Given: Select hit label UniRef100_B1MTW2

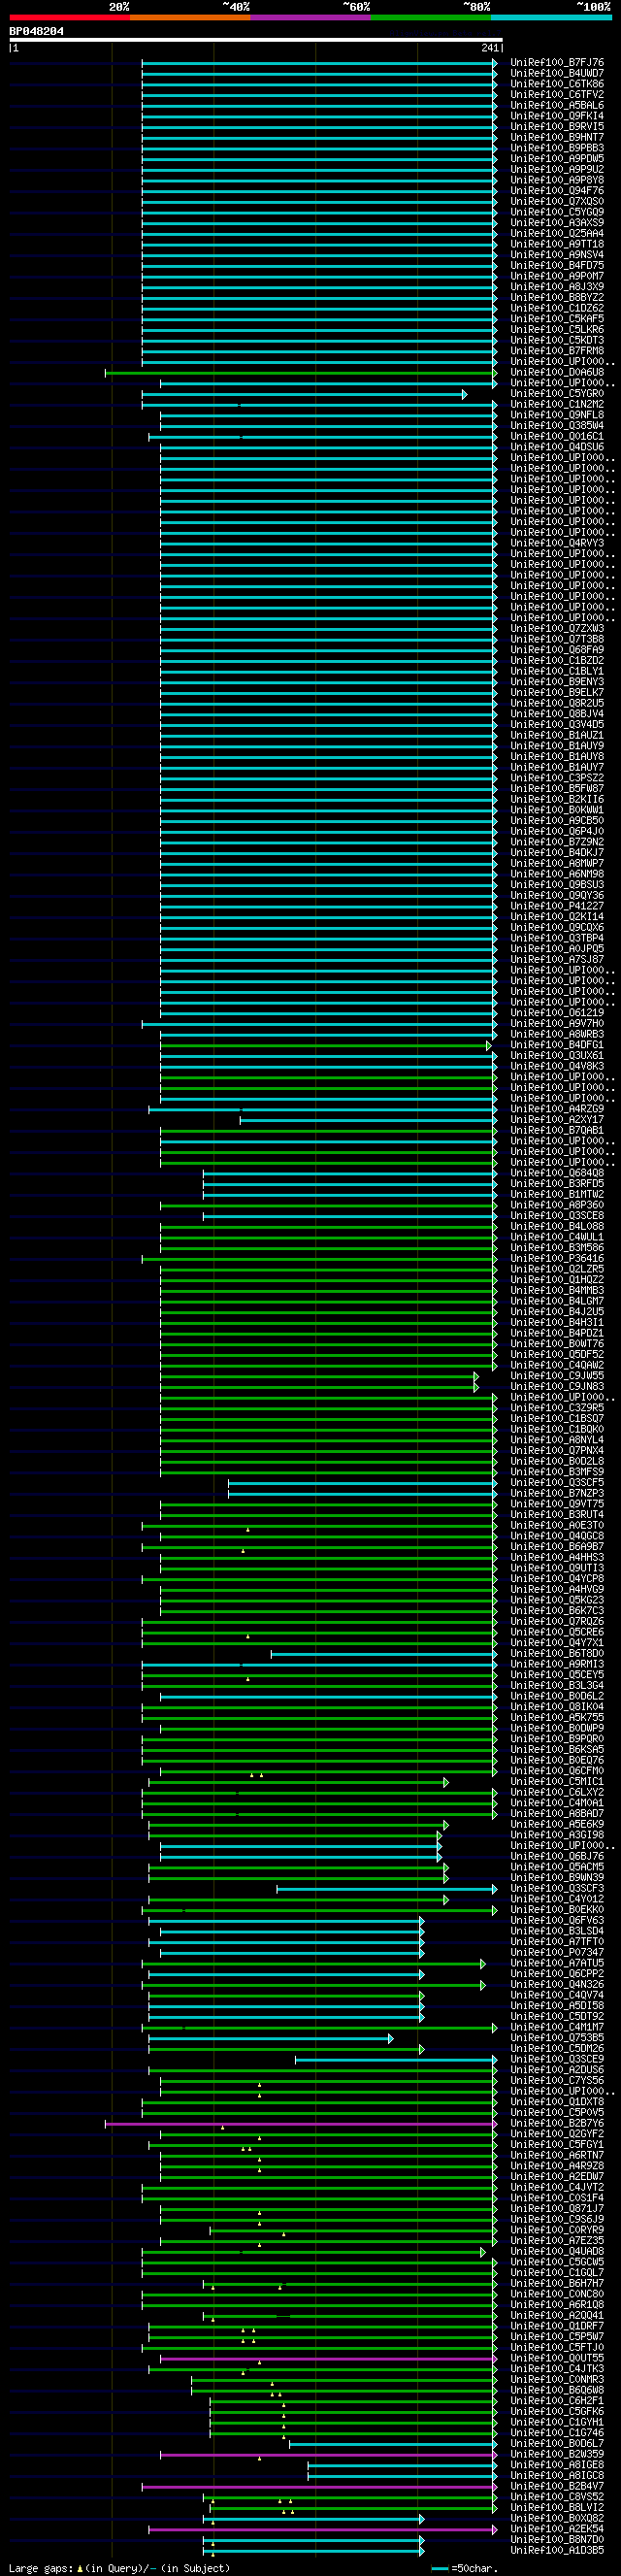Looking at the screenshot, I should (x=557, y=1194).
